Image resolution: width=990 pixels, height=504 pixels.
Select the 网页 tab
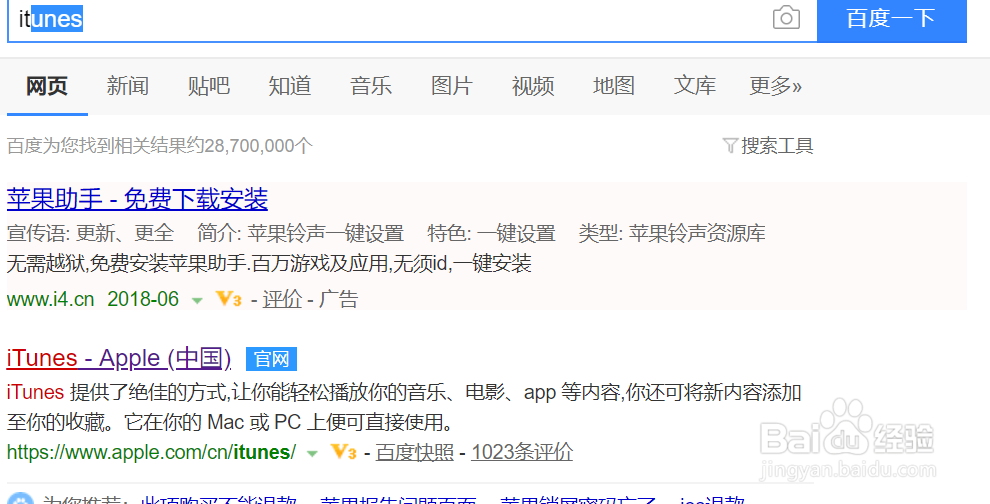point(47,86)
